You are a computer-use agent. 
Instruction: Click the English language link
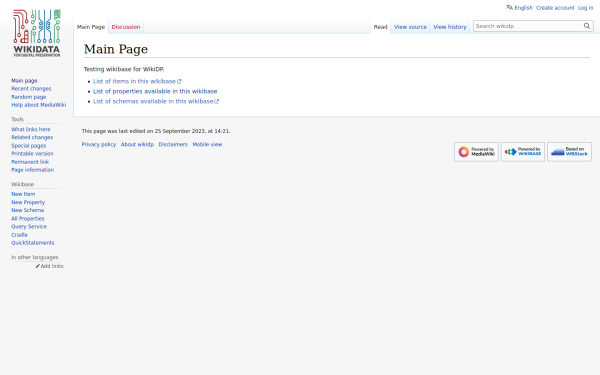pyautogui.click(x=523, y=8)
